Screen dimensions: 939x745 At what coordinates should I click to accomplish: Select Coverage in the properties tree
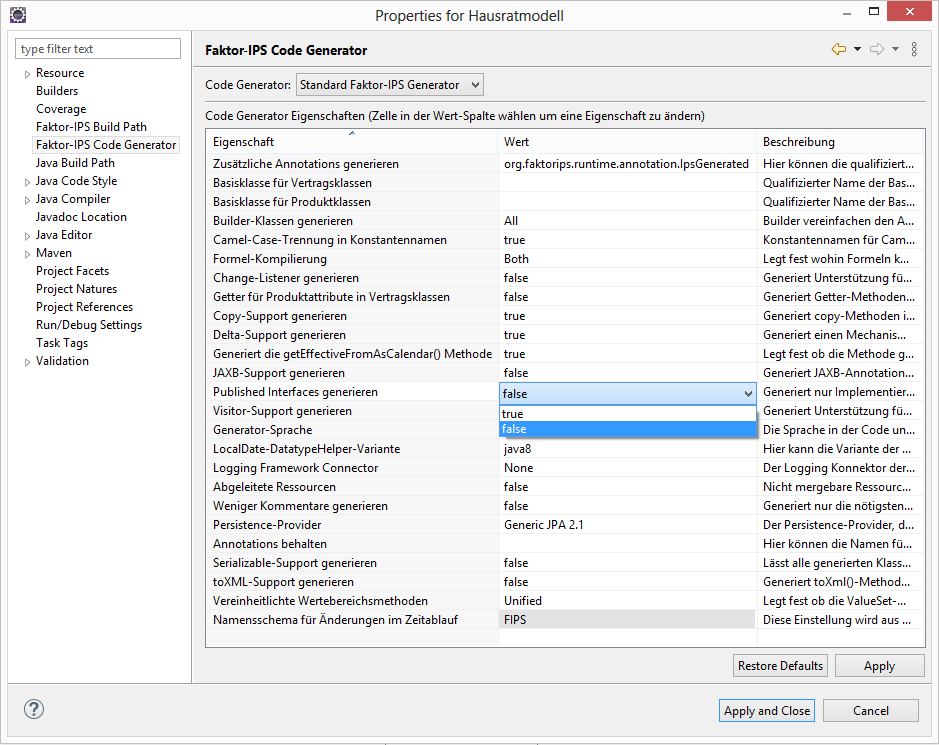(61, 109)
